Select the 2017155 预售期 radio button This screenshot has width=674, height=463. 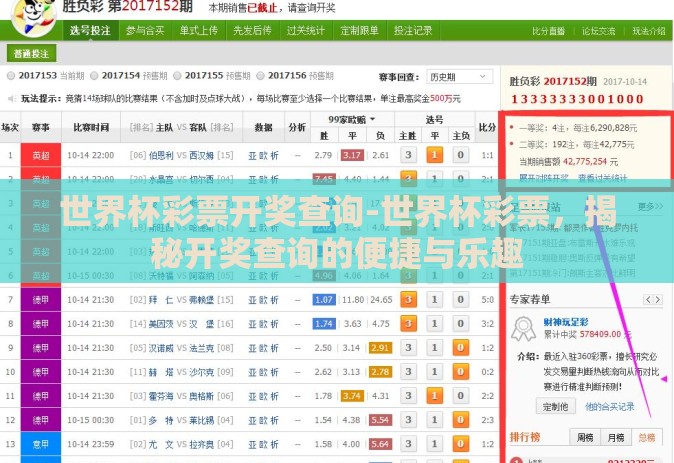(177, 76)
